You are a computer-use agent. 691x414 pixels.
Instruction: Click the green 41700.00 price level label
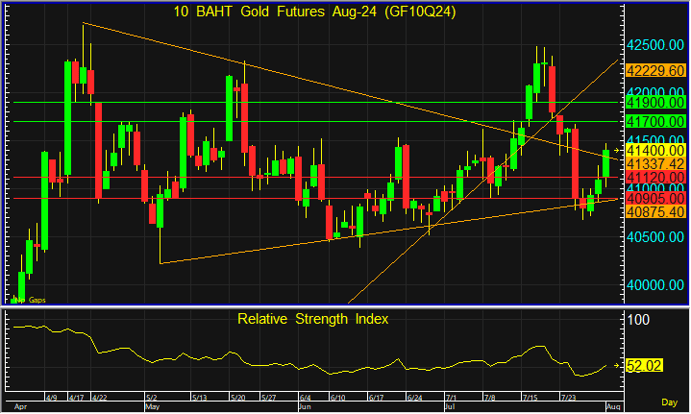[654, 121]
